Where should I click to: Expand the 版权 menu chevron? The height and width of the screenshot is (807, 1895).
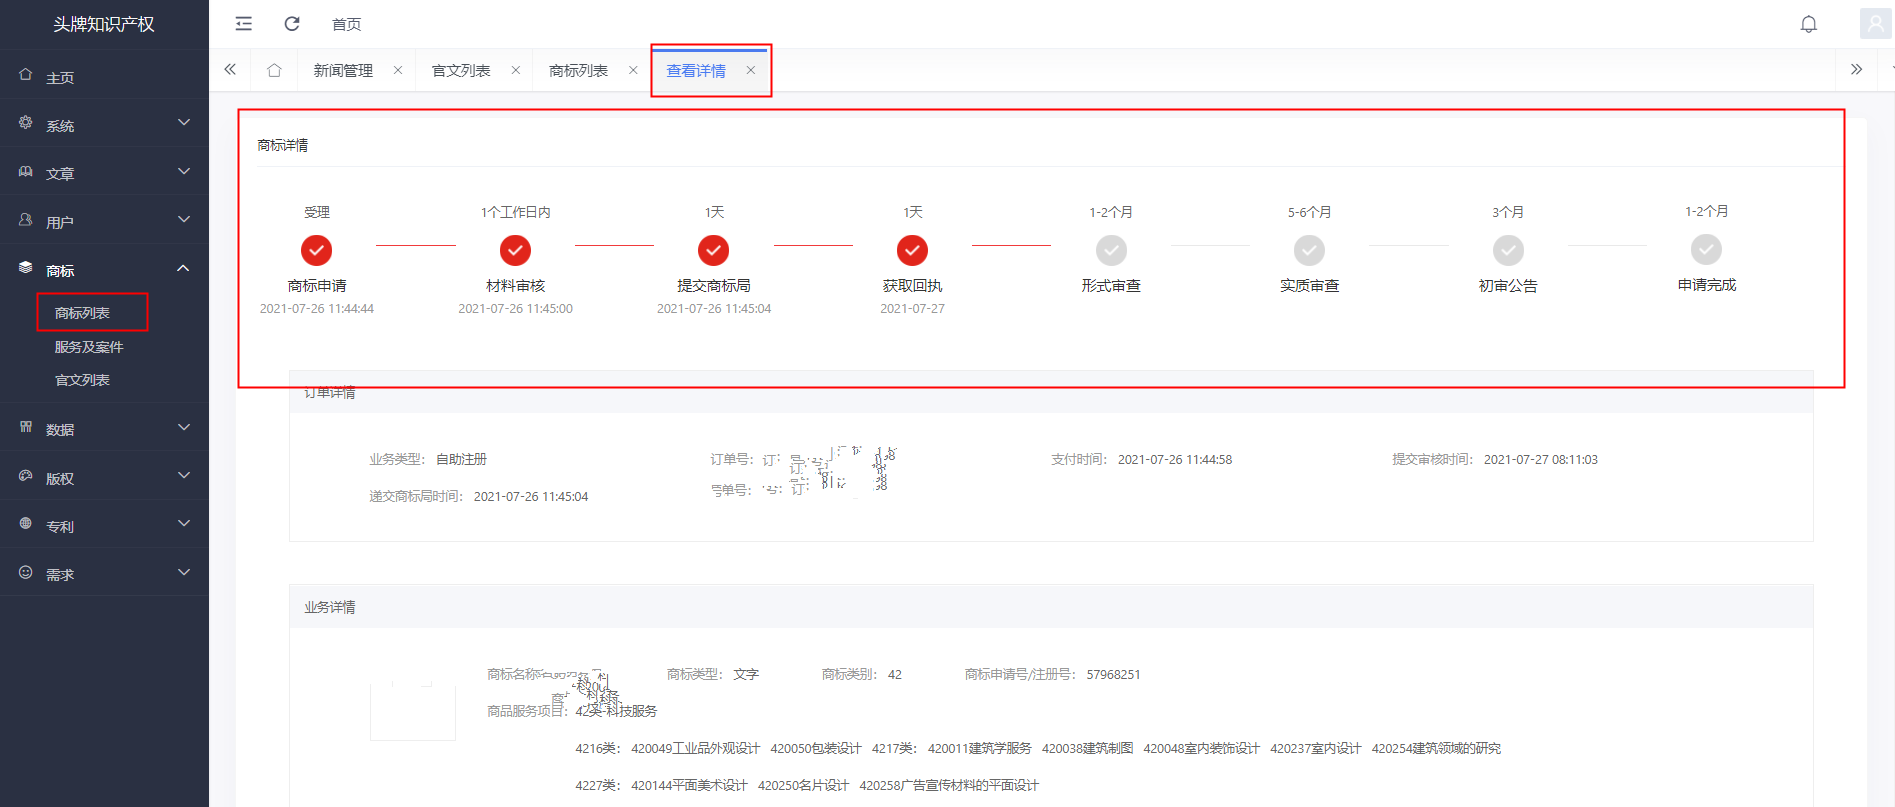pos(184,476)
